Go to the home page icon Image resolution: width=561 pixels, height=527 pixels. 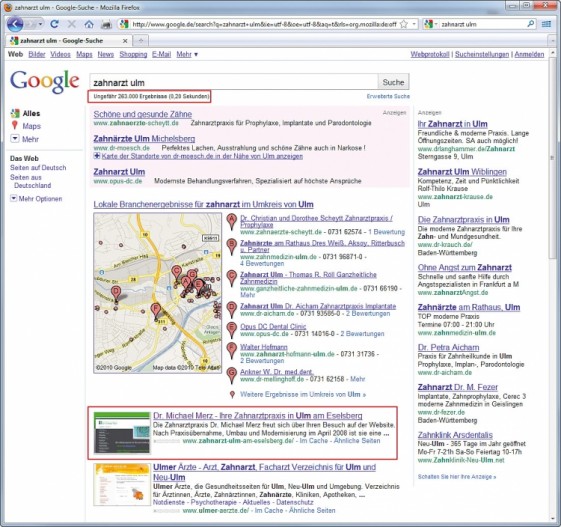tap(89, 24)
